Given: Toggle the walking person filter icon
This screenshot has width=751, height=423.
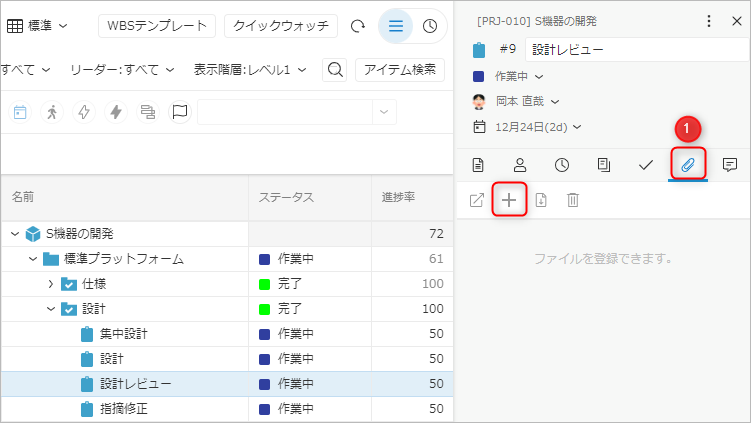Looking at the screenshot, I should 52,112.
